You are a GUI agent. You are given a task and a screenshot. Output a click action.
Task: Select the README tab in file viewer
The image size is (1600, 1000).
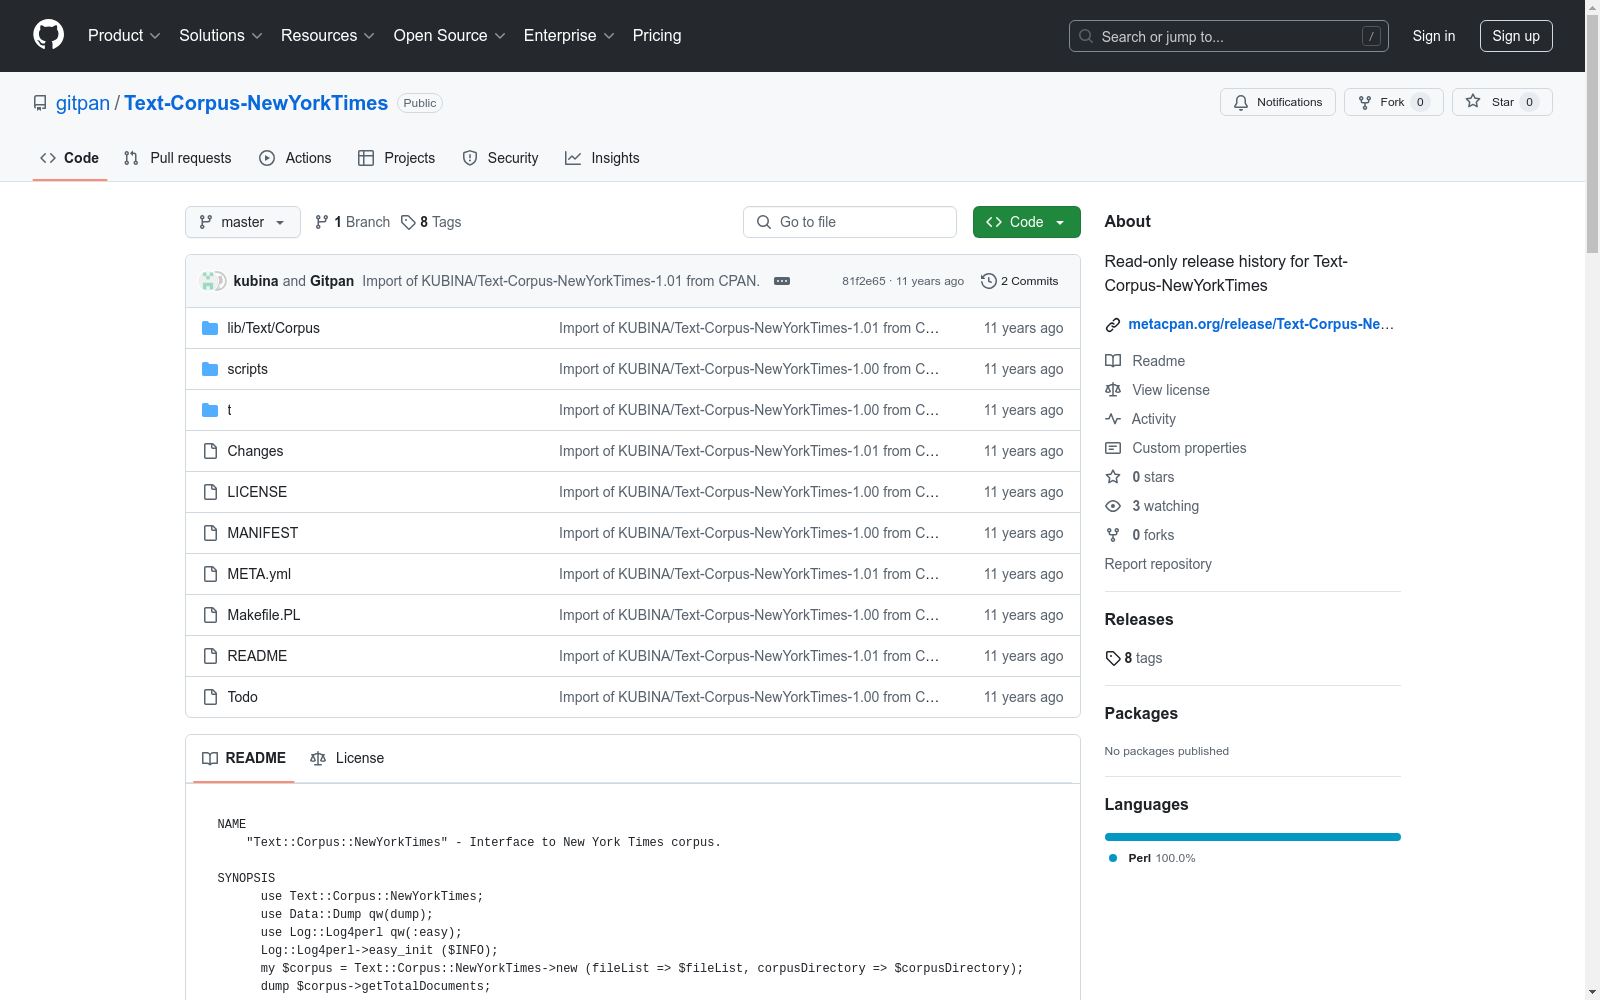244,758
